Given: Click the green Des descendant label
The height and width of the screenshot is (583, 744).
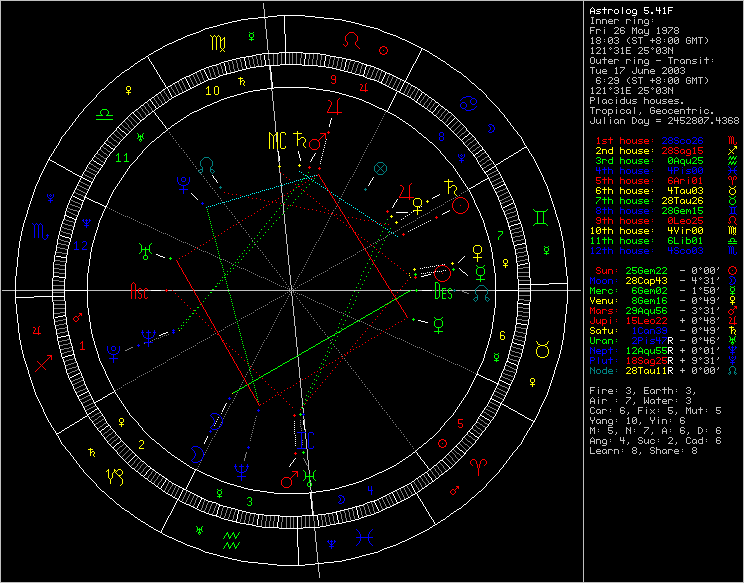Looking at the screenshot, I should [443, 294].
